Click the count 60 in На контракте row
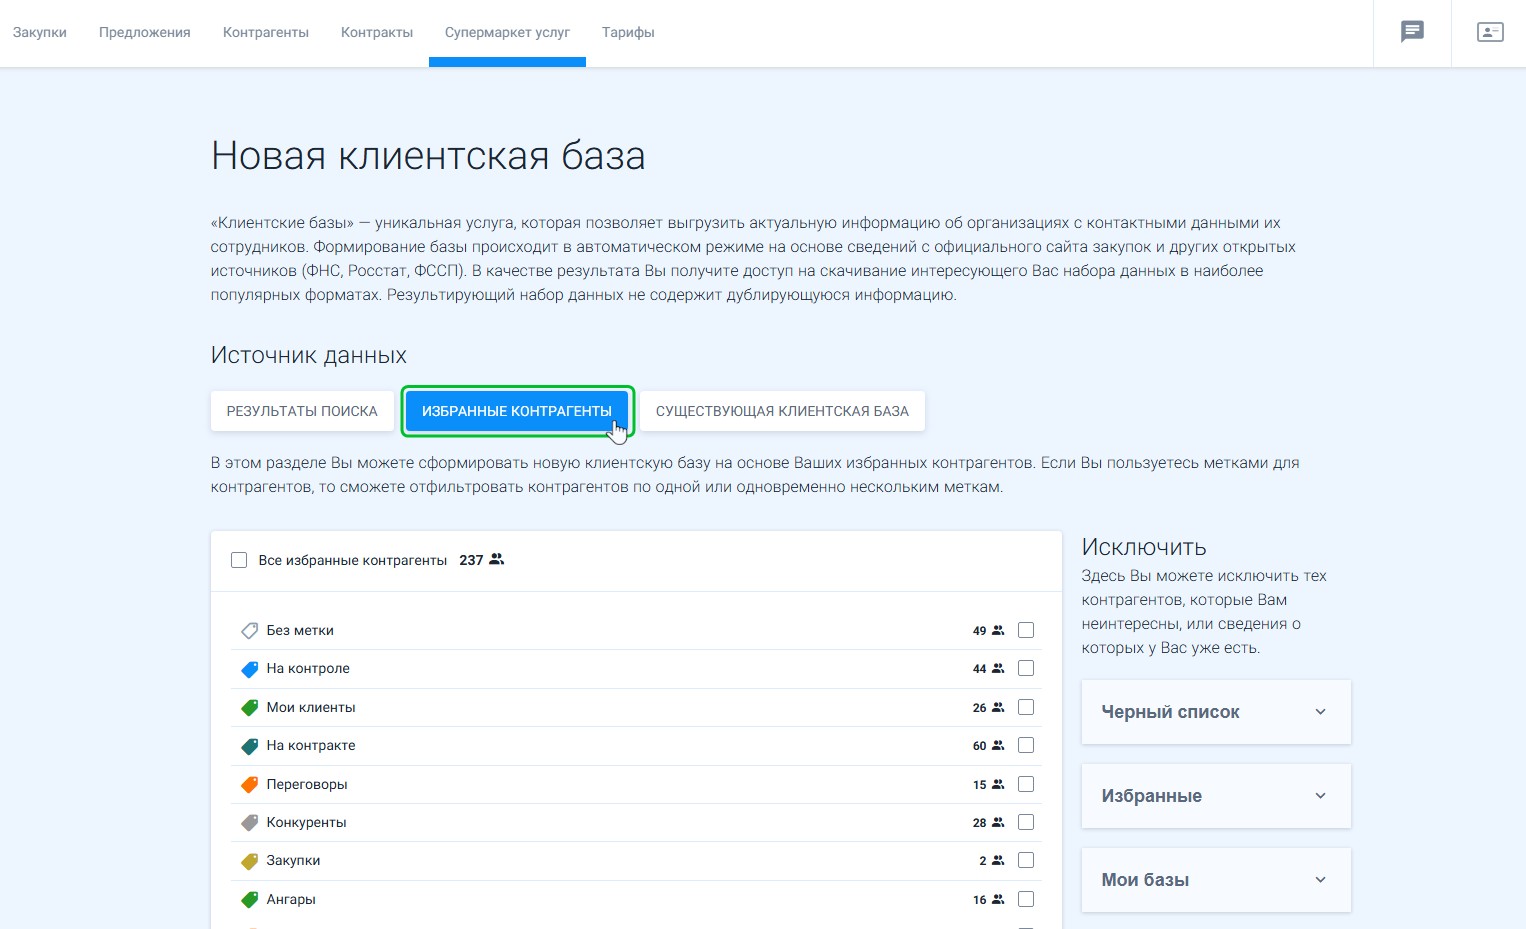The image size is (1526, 929). 979,746
